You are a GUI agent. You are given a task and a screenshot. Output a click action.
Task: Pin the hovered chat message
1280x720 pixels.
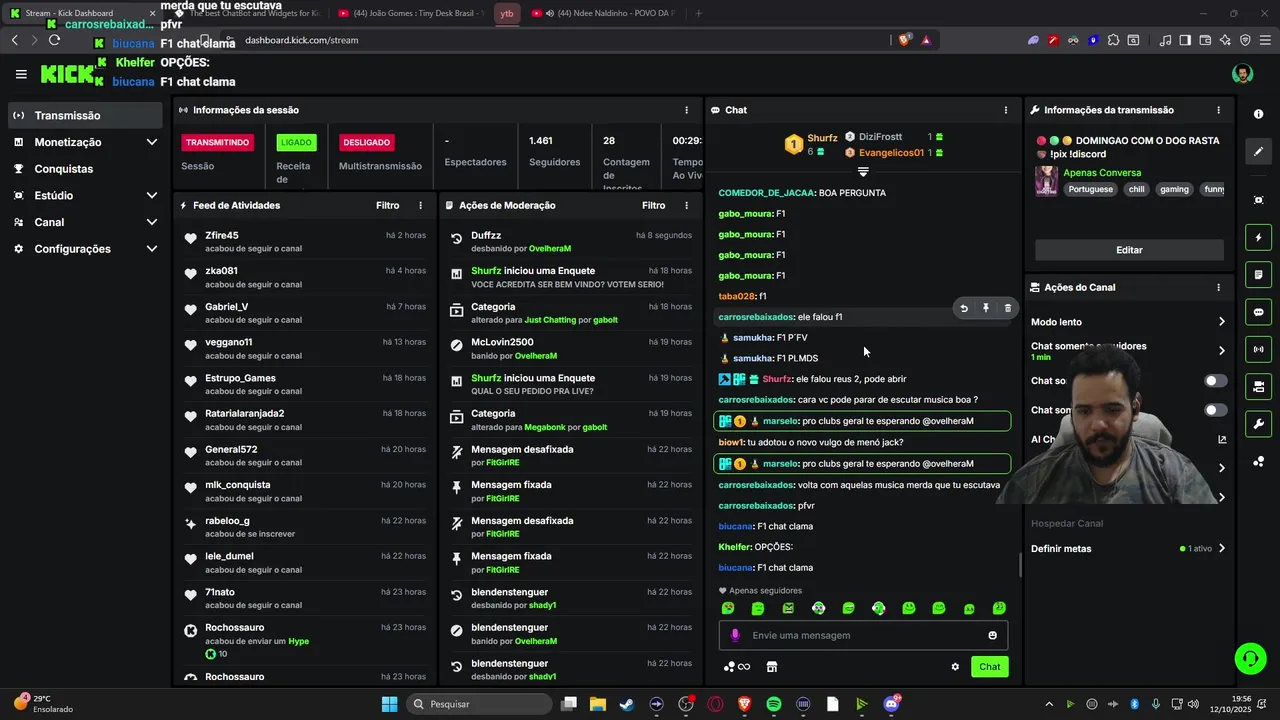[x=986, y=309]
